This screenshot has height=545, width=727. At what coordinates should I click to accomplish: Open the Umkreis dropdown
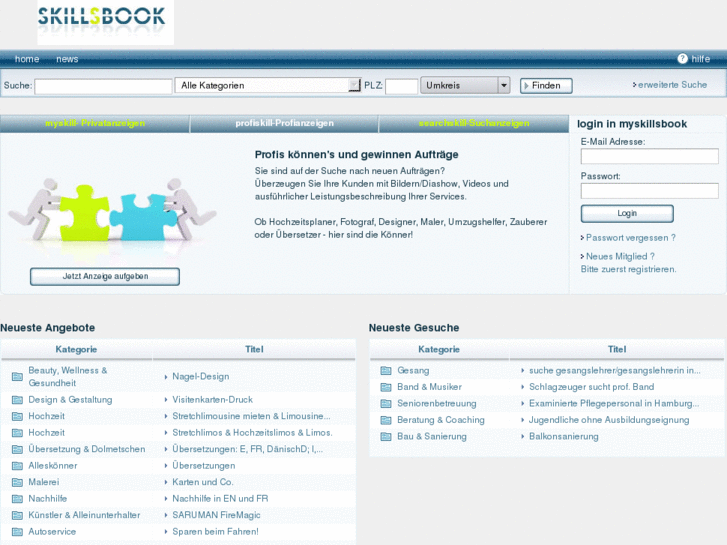click(465, 85)
